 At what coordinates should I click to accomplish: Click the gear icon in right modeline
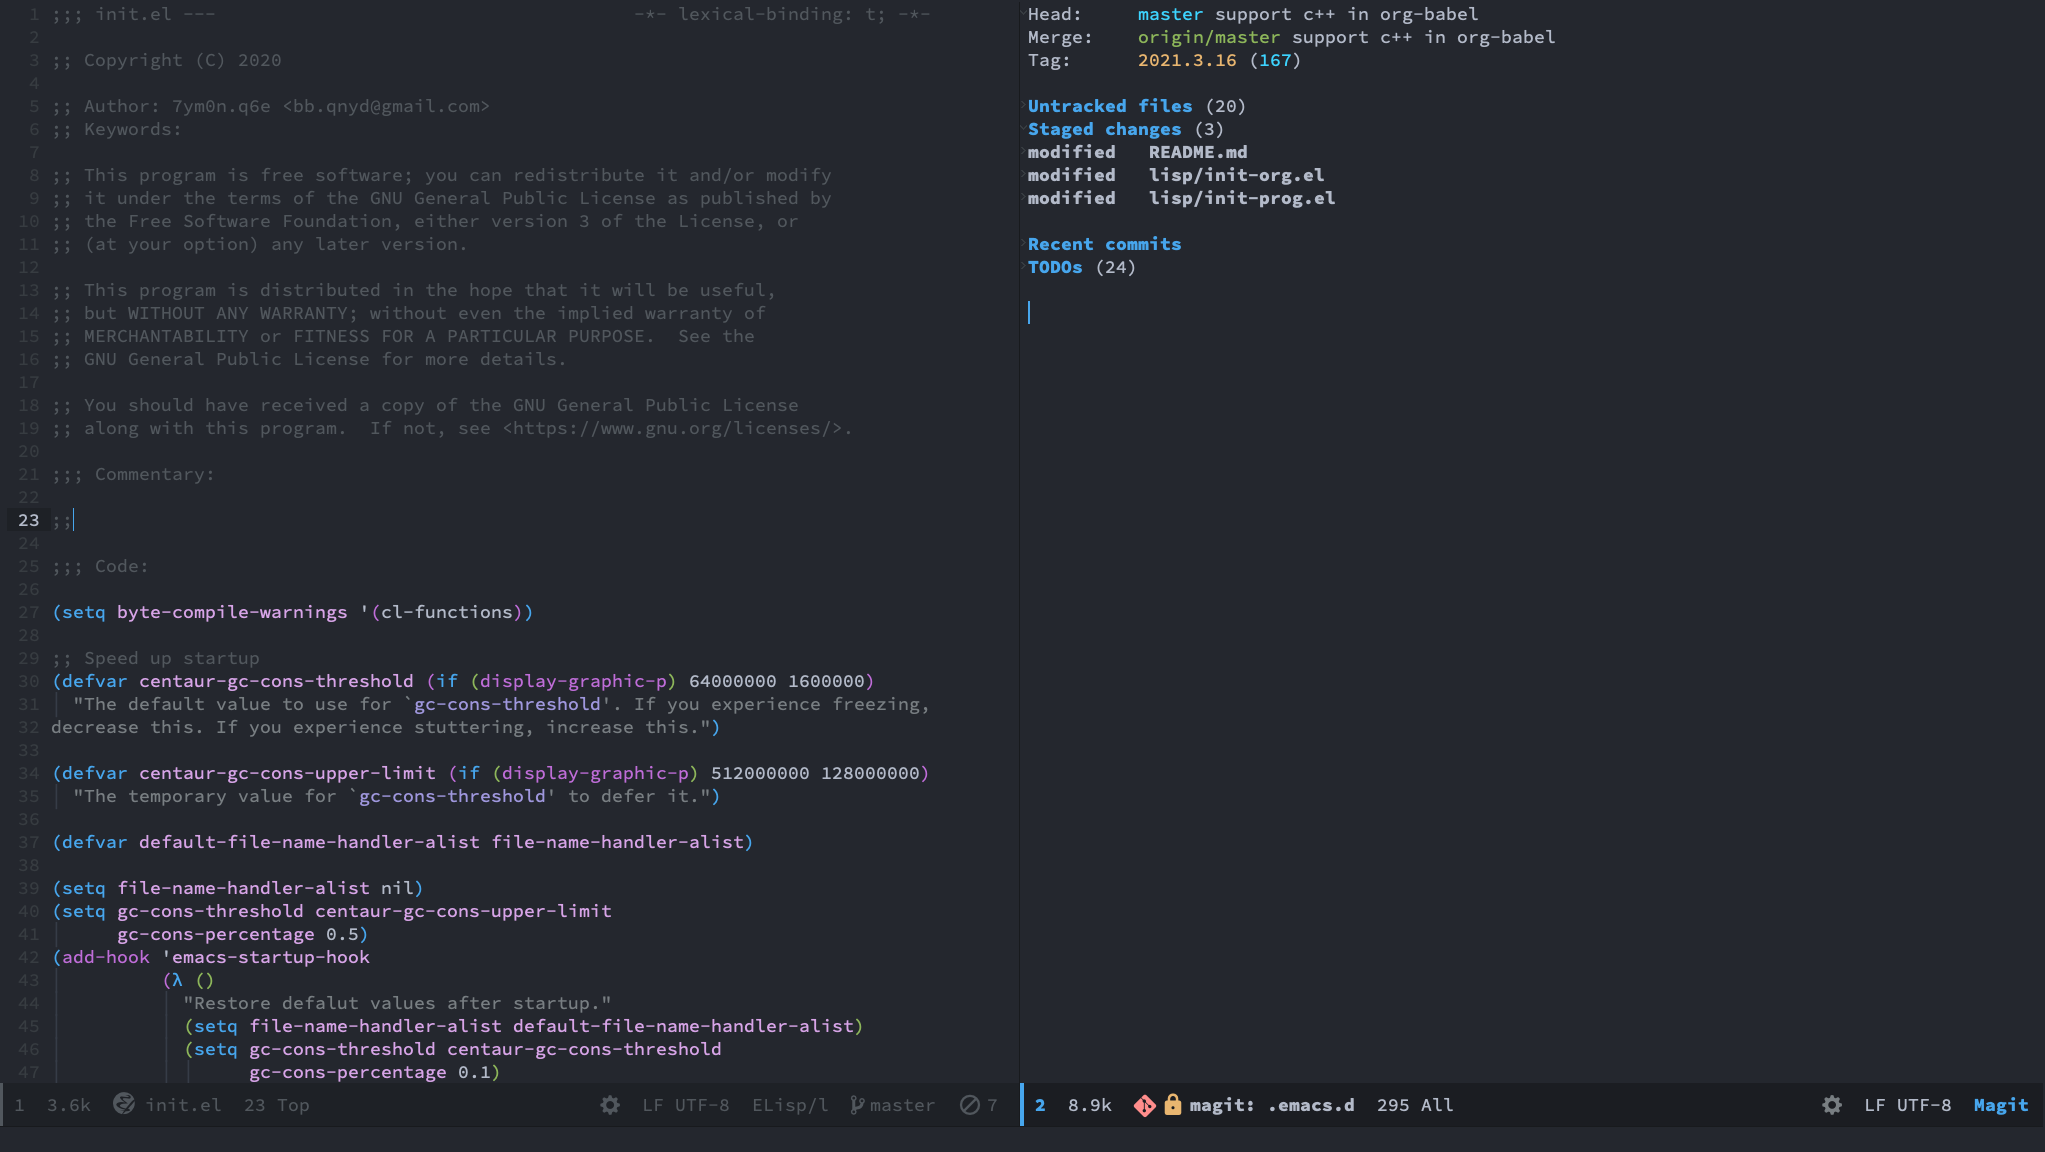pos(1831,1105)
